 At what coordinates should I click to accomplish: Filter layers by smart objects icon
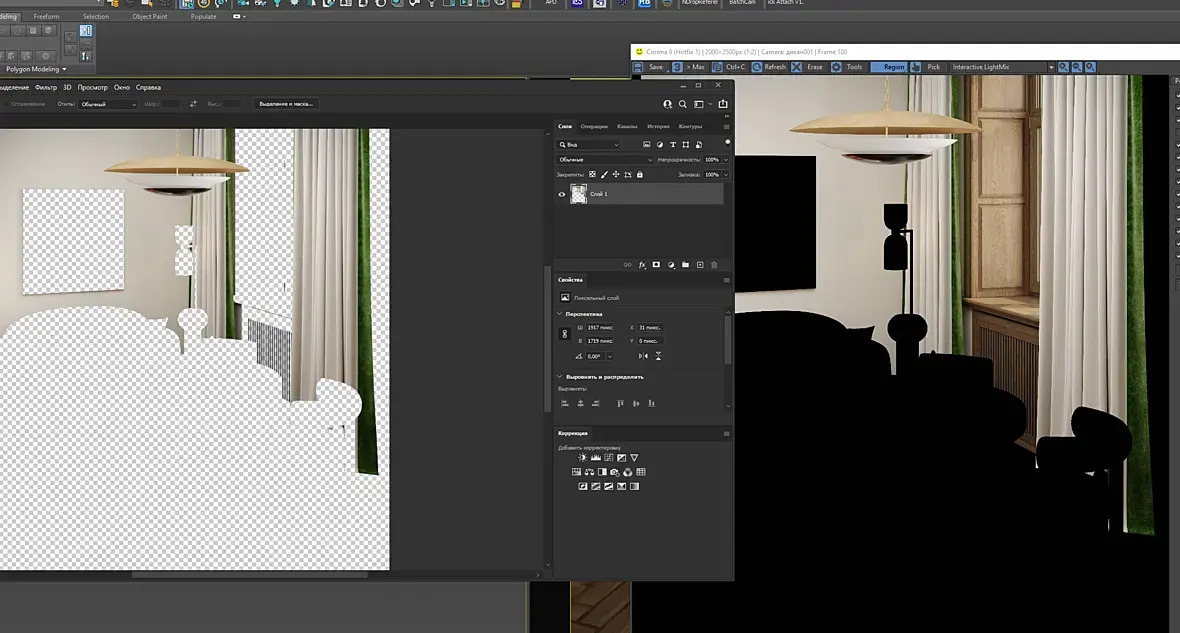coord(698,145)
